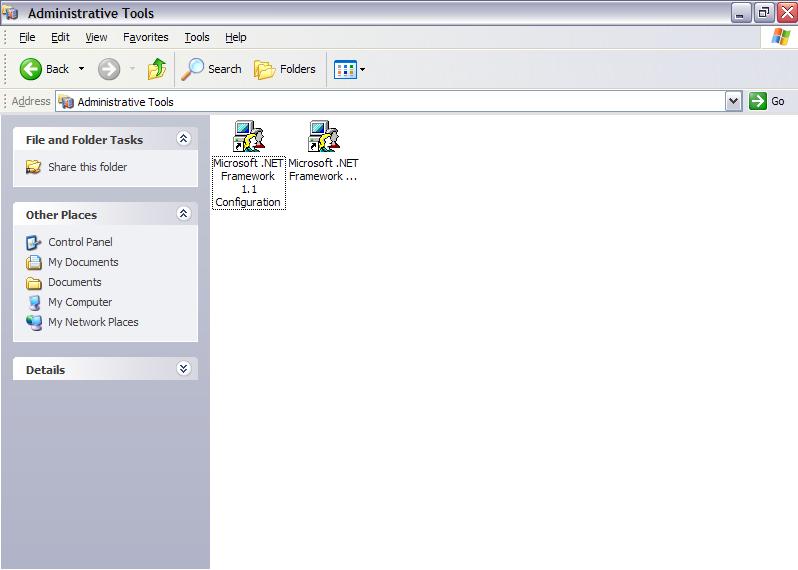Open the File menu

pyautogui.click(x=27, y=37)
